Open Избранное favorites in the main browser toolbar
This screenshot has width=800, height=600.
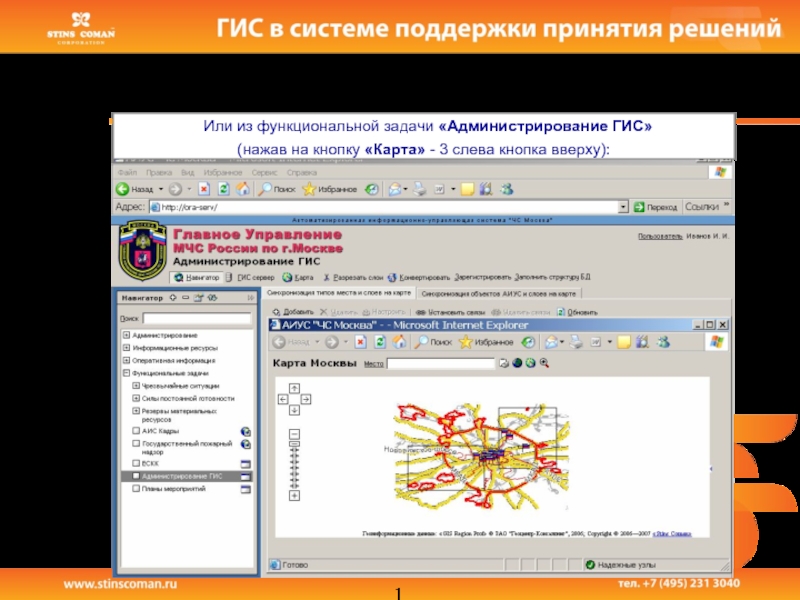coord(330,189)
